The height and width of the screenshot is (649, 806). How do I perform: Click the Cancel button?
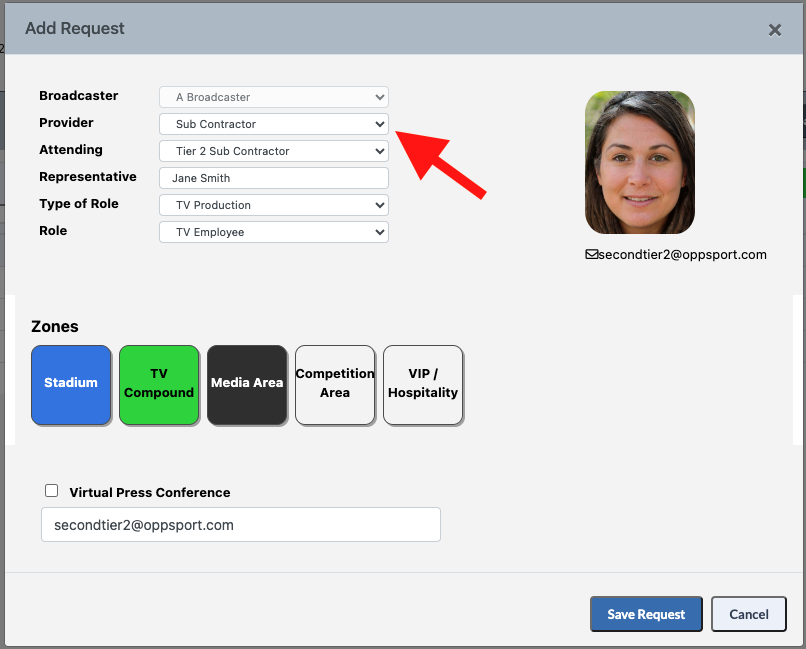click(748, 614)
